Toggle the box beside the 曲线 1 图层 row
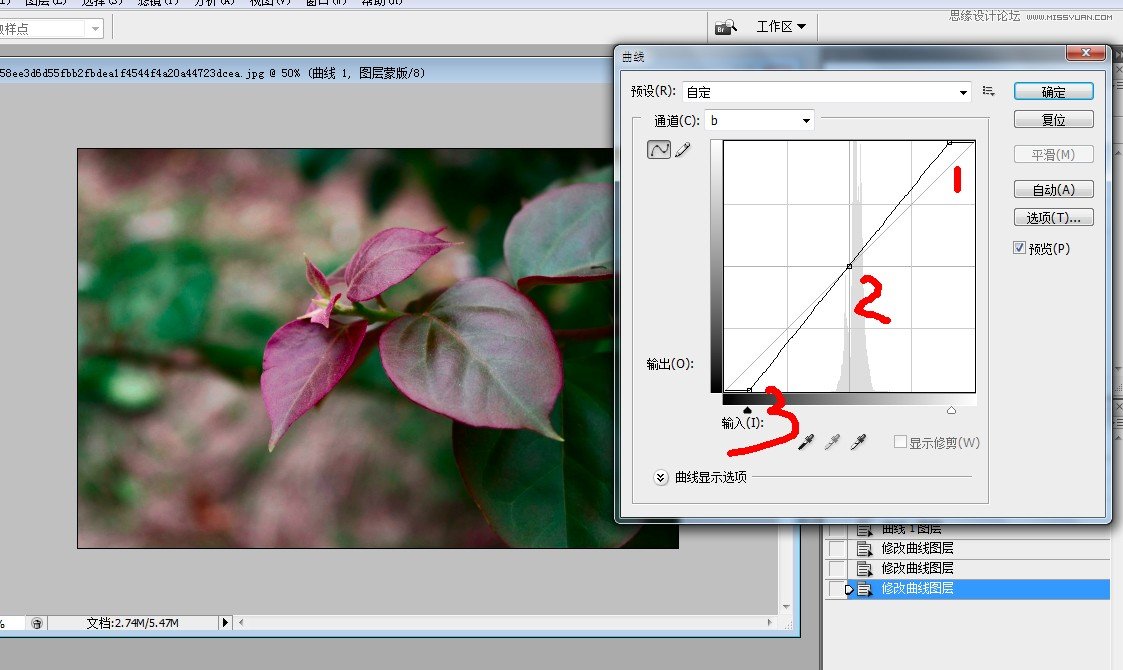Screen dimensions: 1123x670 [836, 530]
